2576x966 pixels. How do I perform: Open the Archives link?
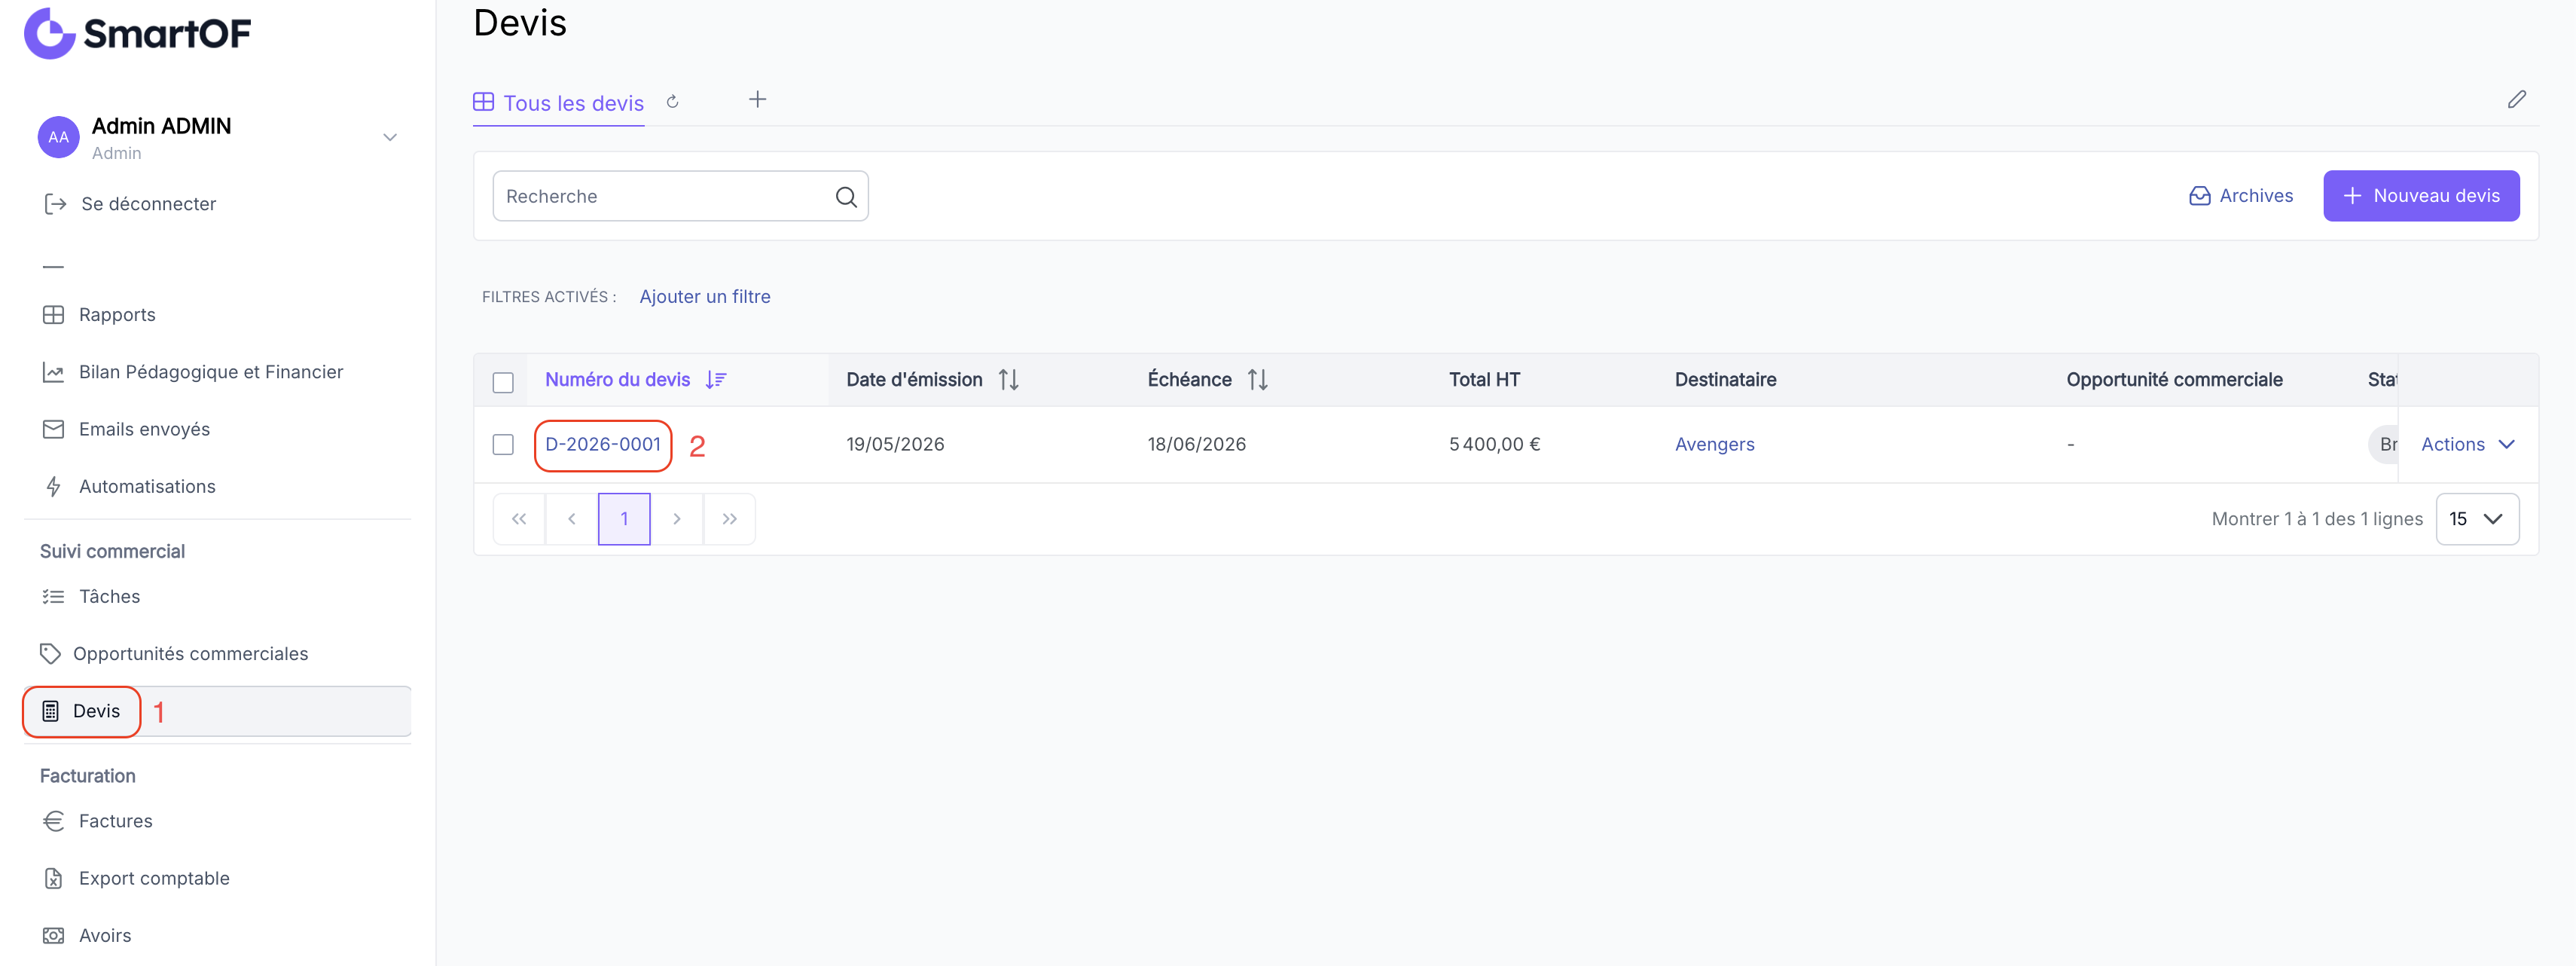pyautogui.click(x=2240, y=196)
